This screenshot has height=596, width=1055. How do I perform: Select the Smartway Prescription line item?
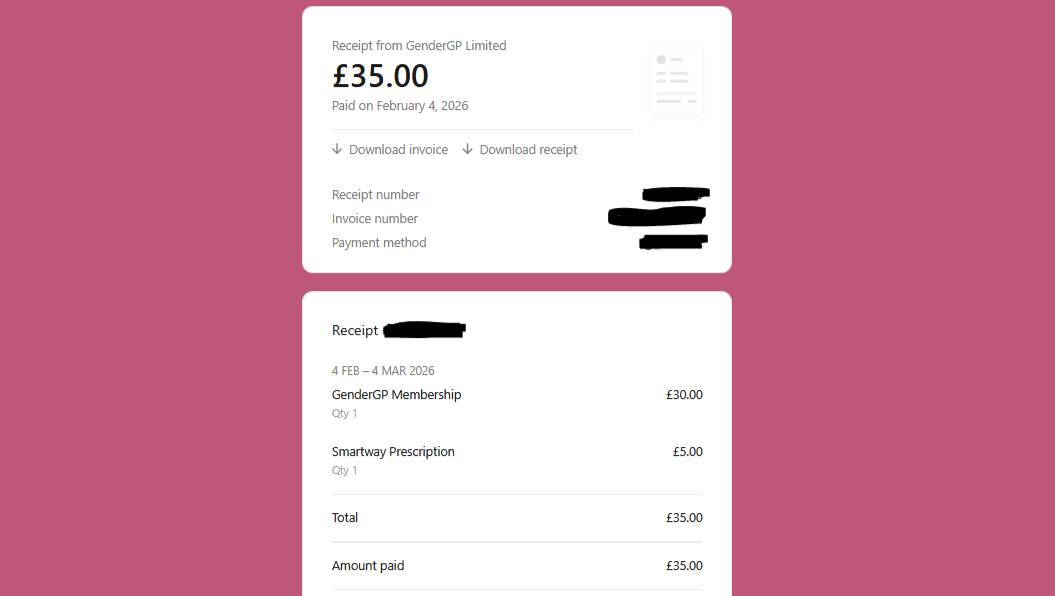393,452
